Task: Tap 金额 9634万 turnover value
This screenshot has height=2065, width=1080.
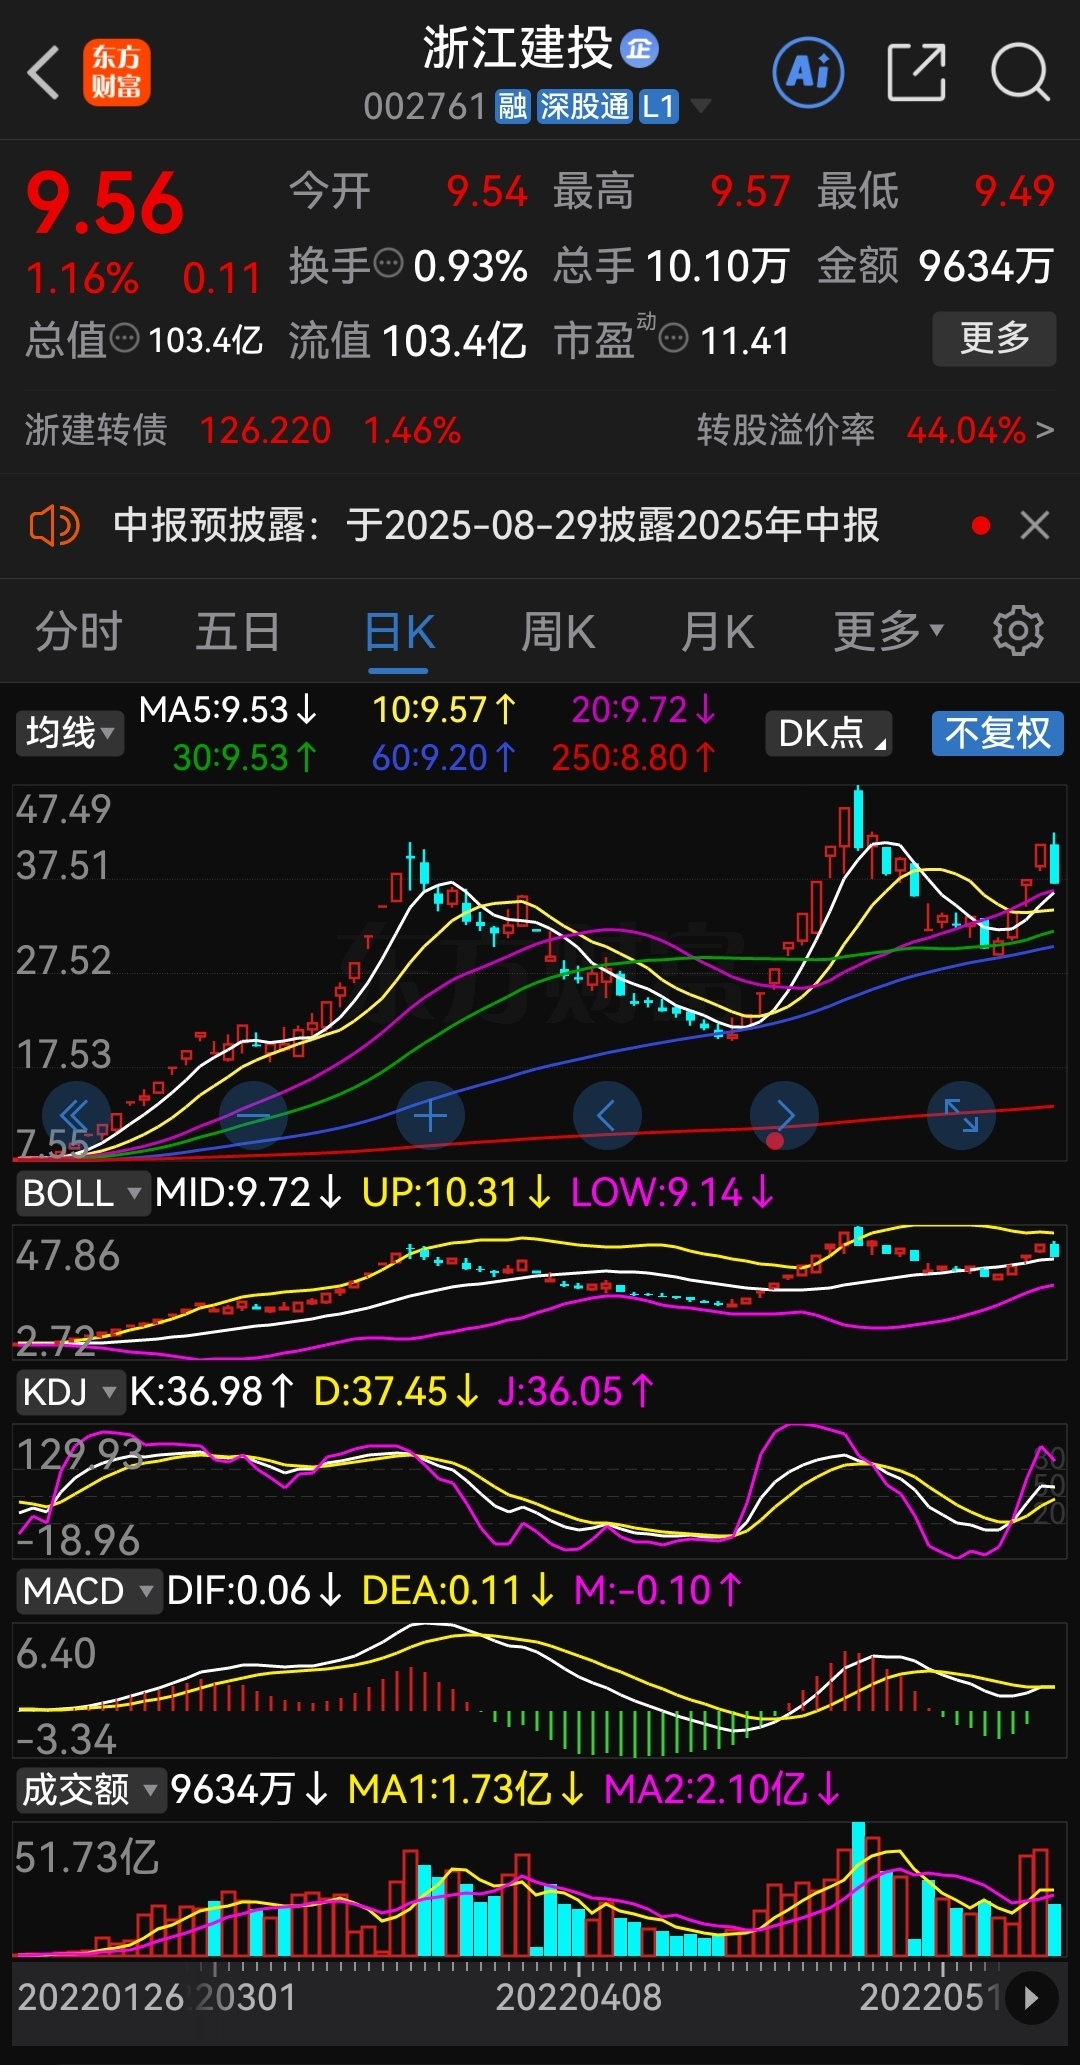Action: click(x=935, y=265)
